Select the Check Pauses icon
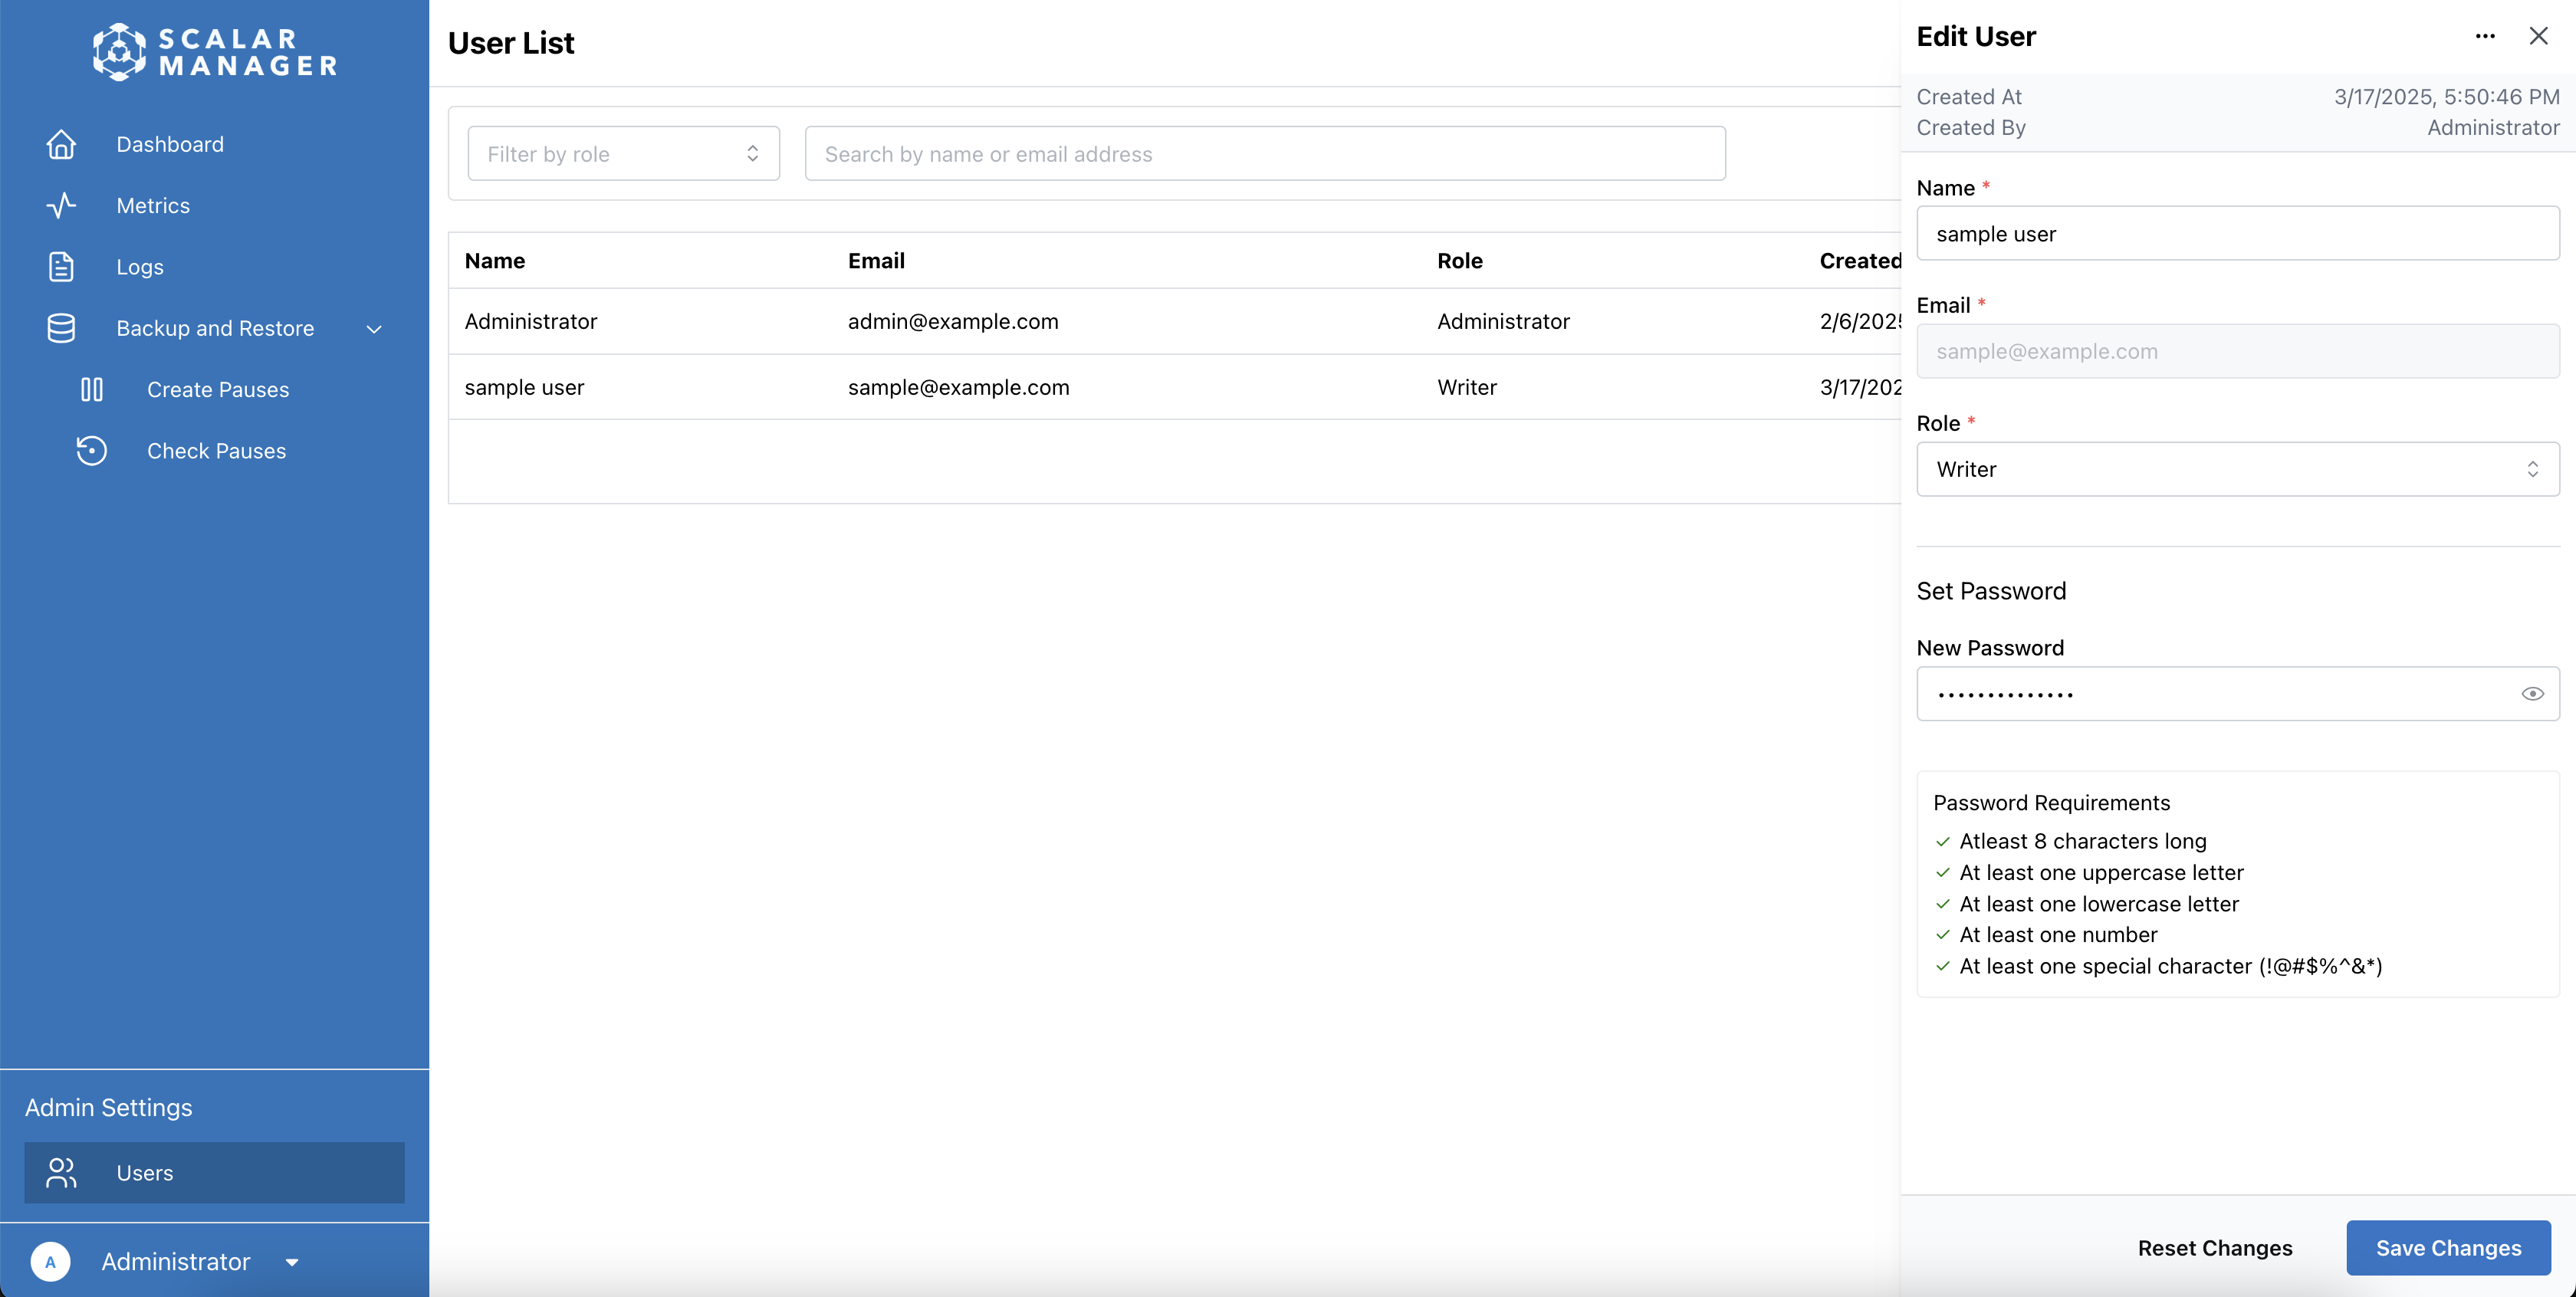This screenshot has height=1297, width=2576. pyautogui.click(x=91, y=451)
